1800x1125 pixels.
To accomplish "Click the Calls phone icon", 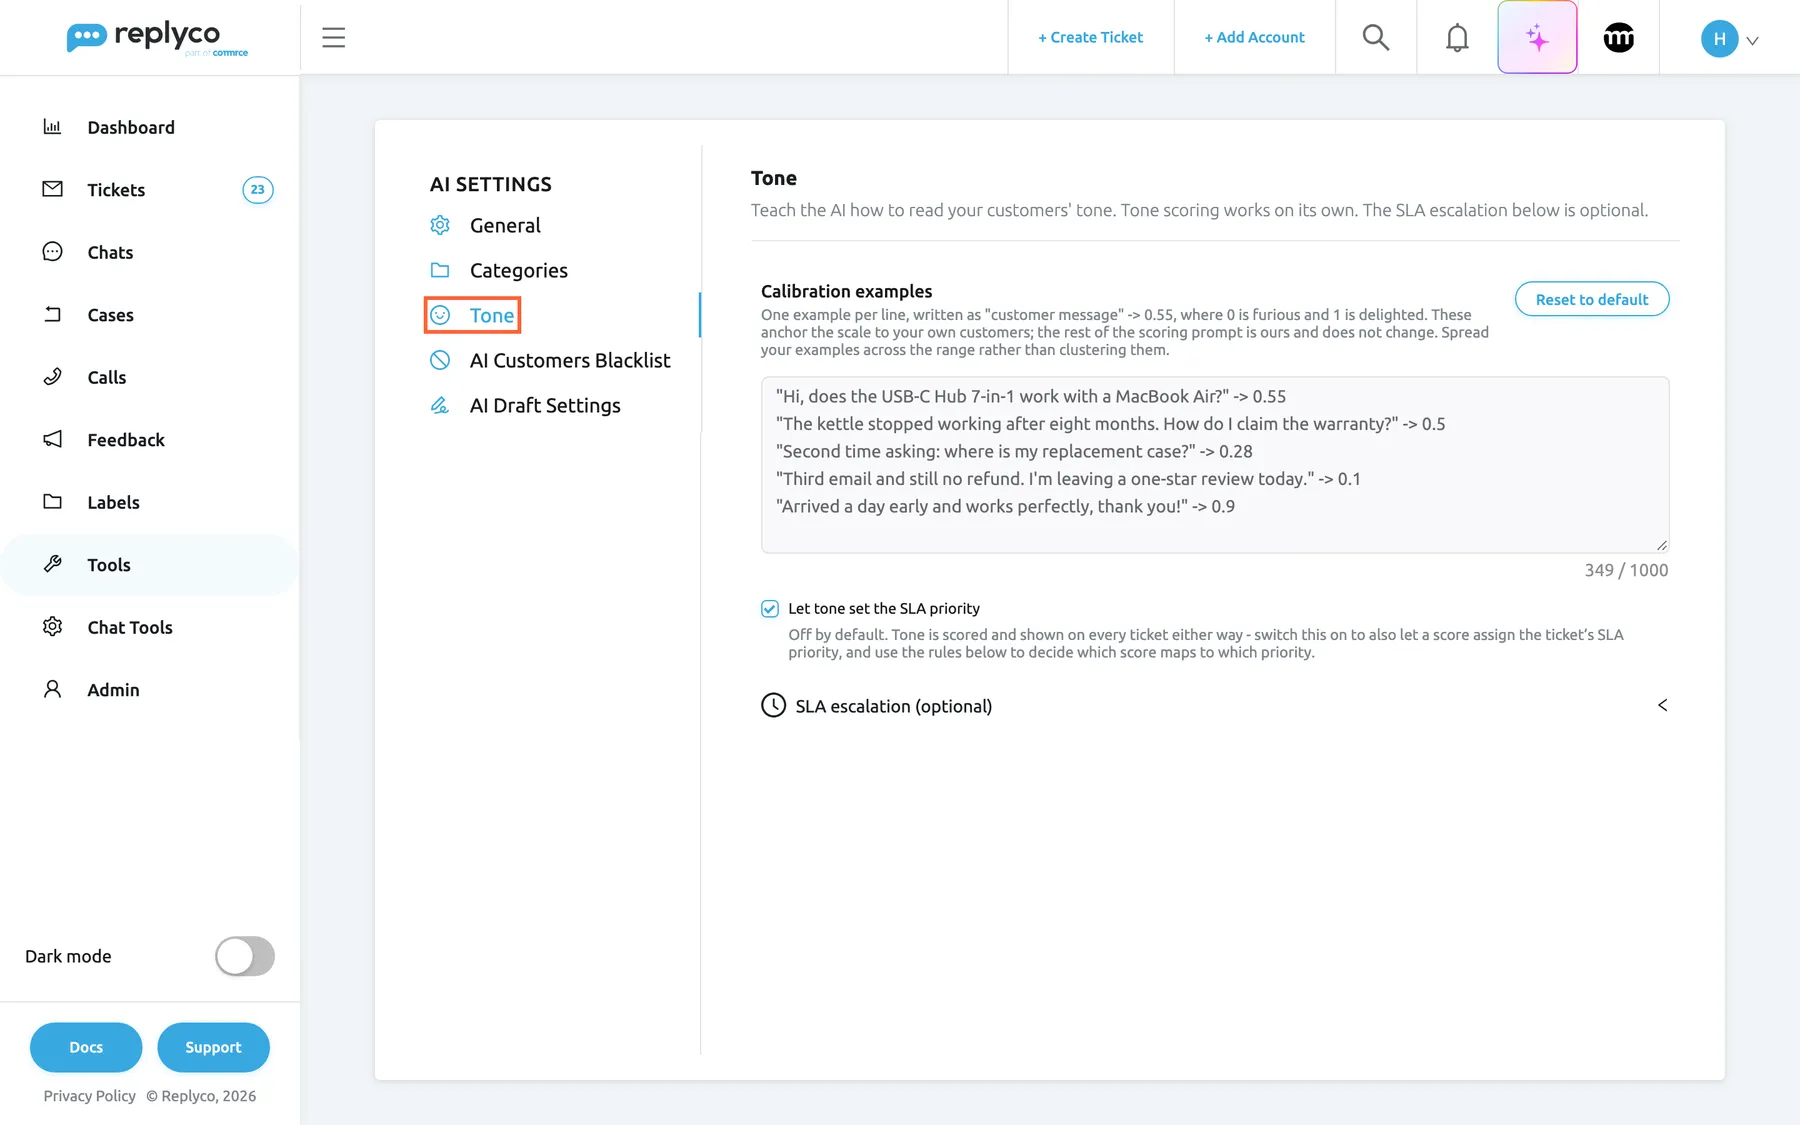I will (52, 377).
